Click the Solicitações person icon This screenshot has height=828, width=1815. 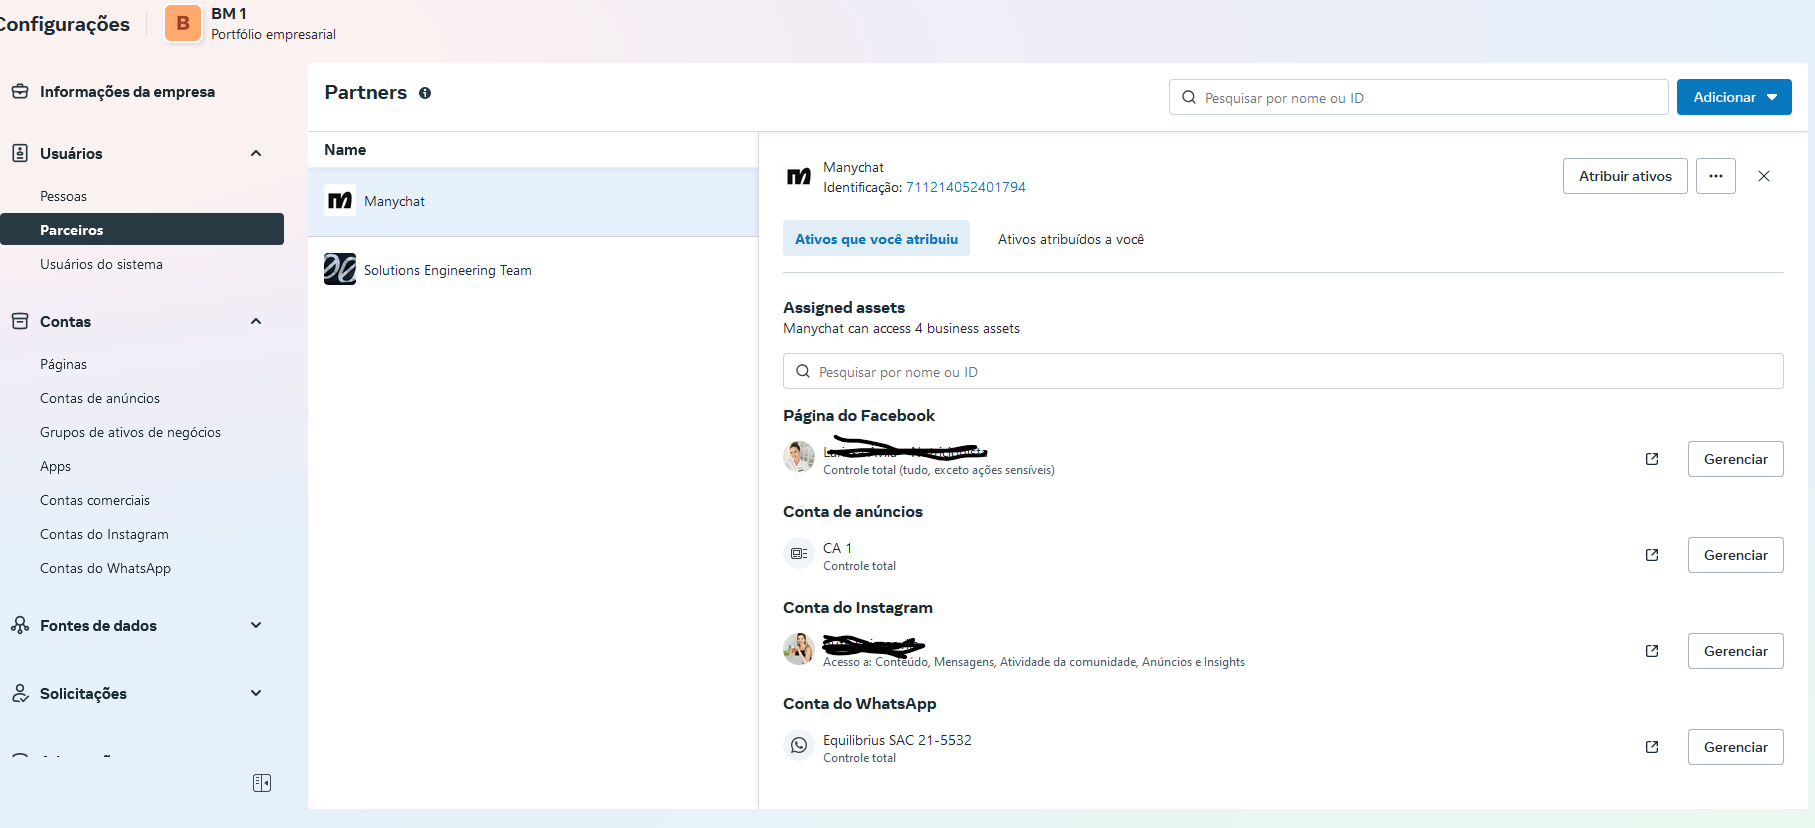point(20,693)
